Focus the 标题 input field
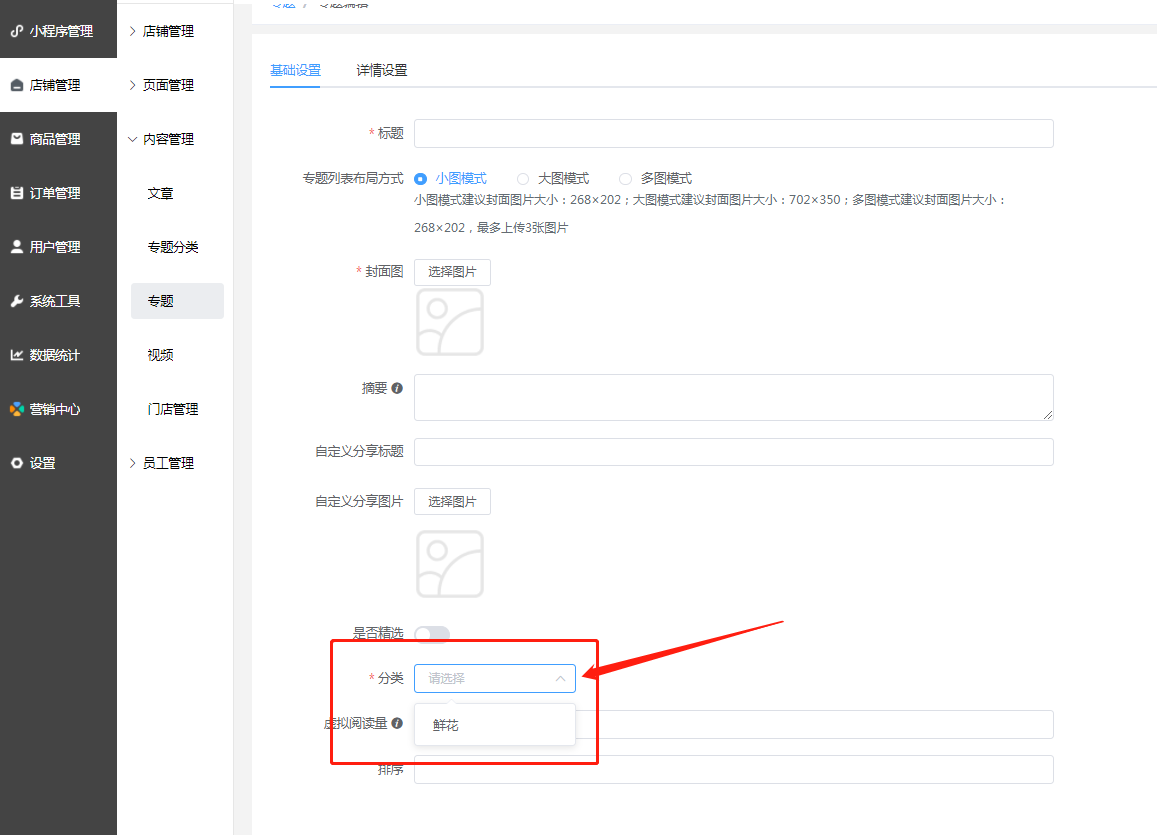The image size is (1157, 835). 733,134
